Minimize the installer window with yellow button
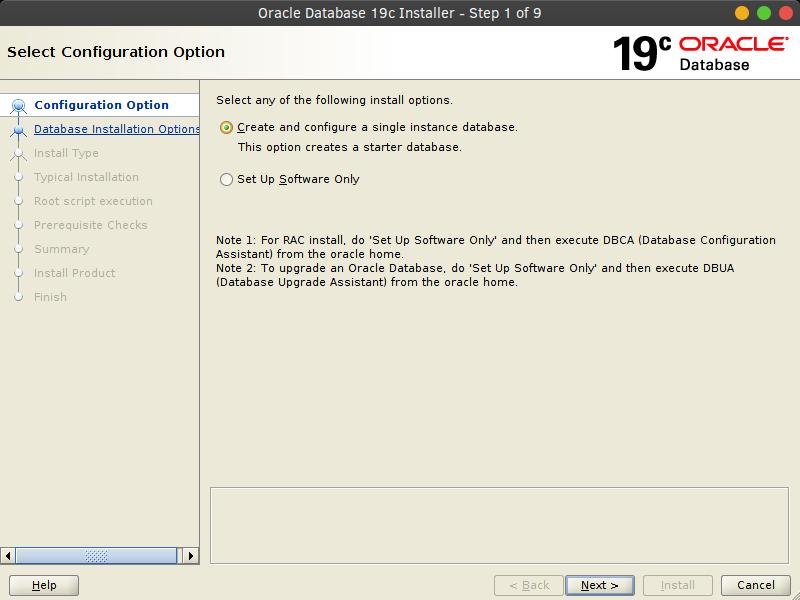Image resolution: width=800 pixels, height=600 pixels. (x=742, y=13)
